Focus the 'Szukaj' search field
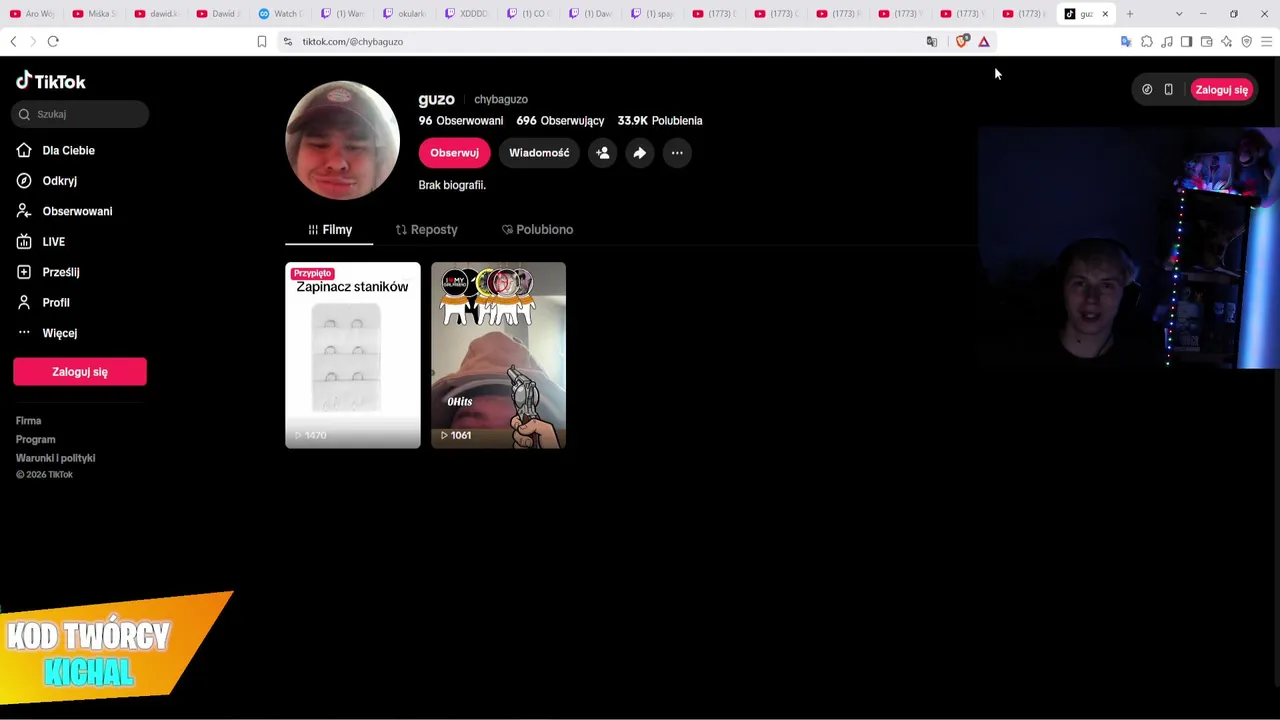This screenshot has width=1280, height=720. pos(81,114)
